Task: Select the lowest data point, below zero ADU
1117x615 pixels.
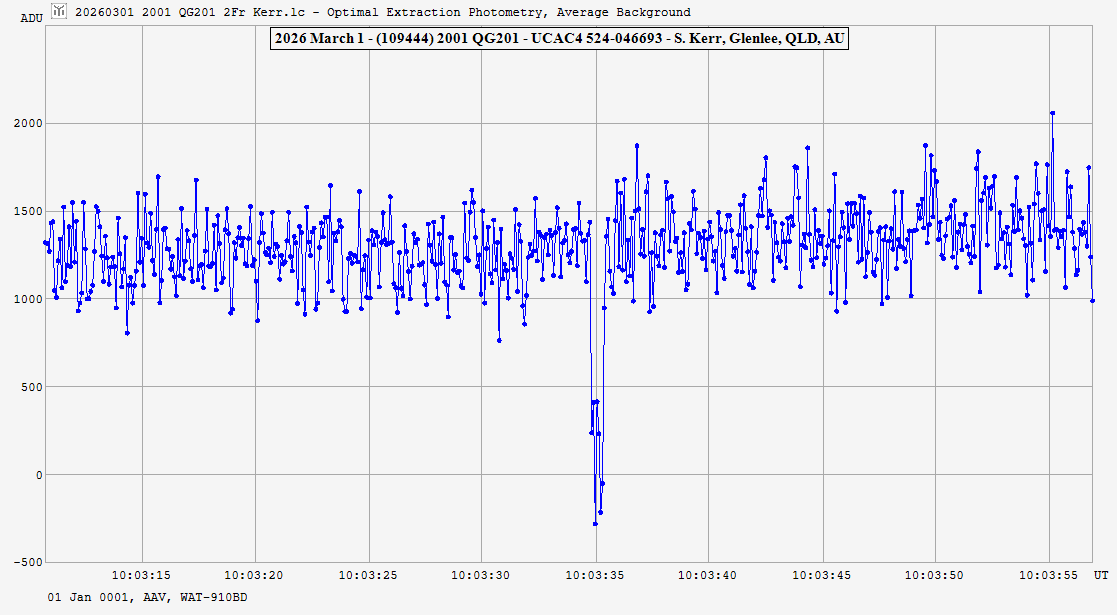Action: click(x=595, y=523)
